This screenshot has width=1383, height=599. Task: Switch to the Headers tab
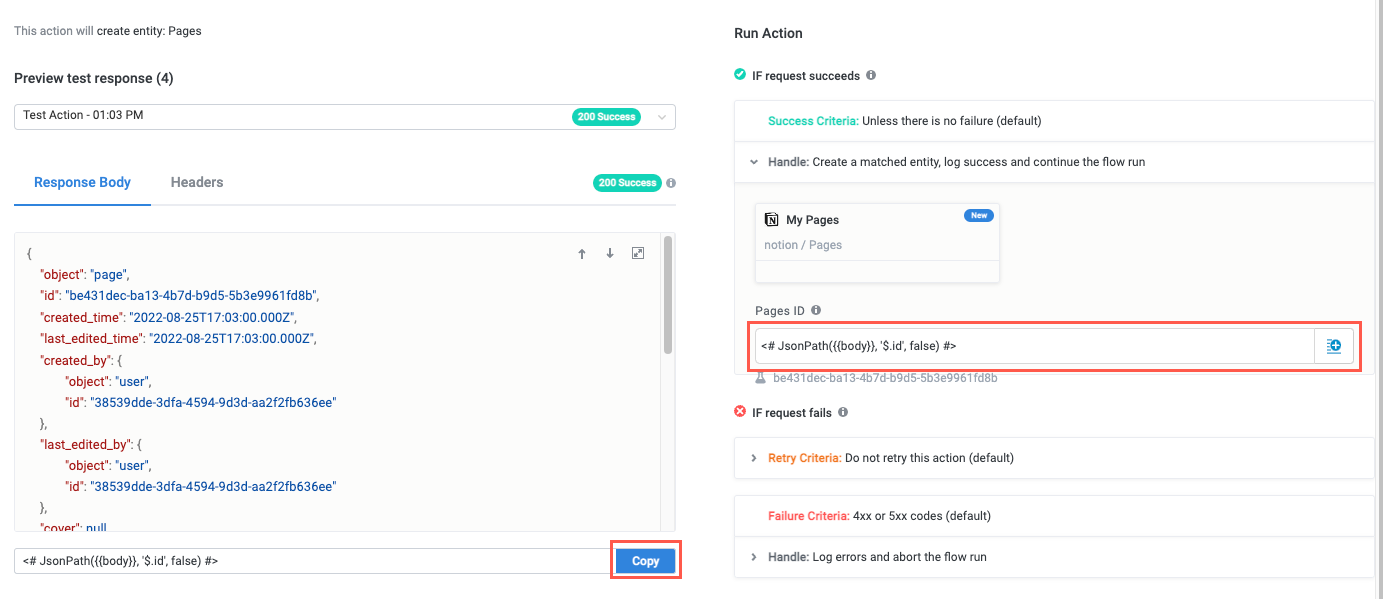(x=197, y=182)
